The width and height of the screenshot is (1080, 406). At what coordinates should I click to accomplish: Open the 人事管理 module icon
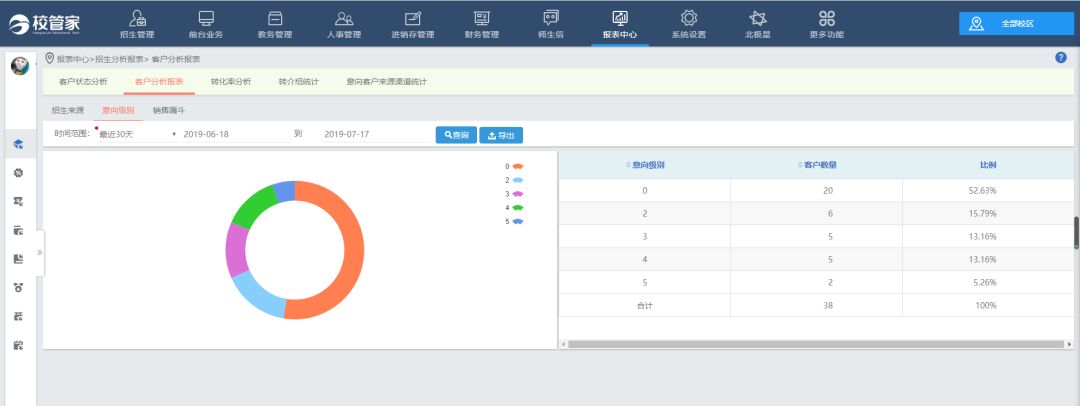tap(344, 18)
